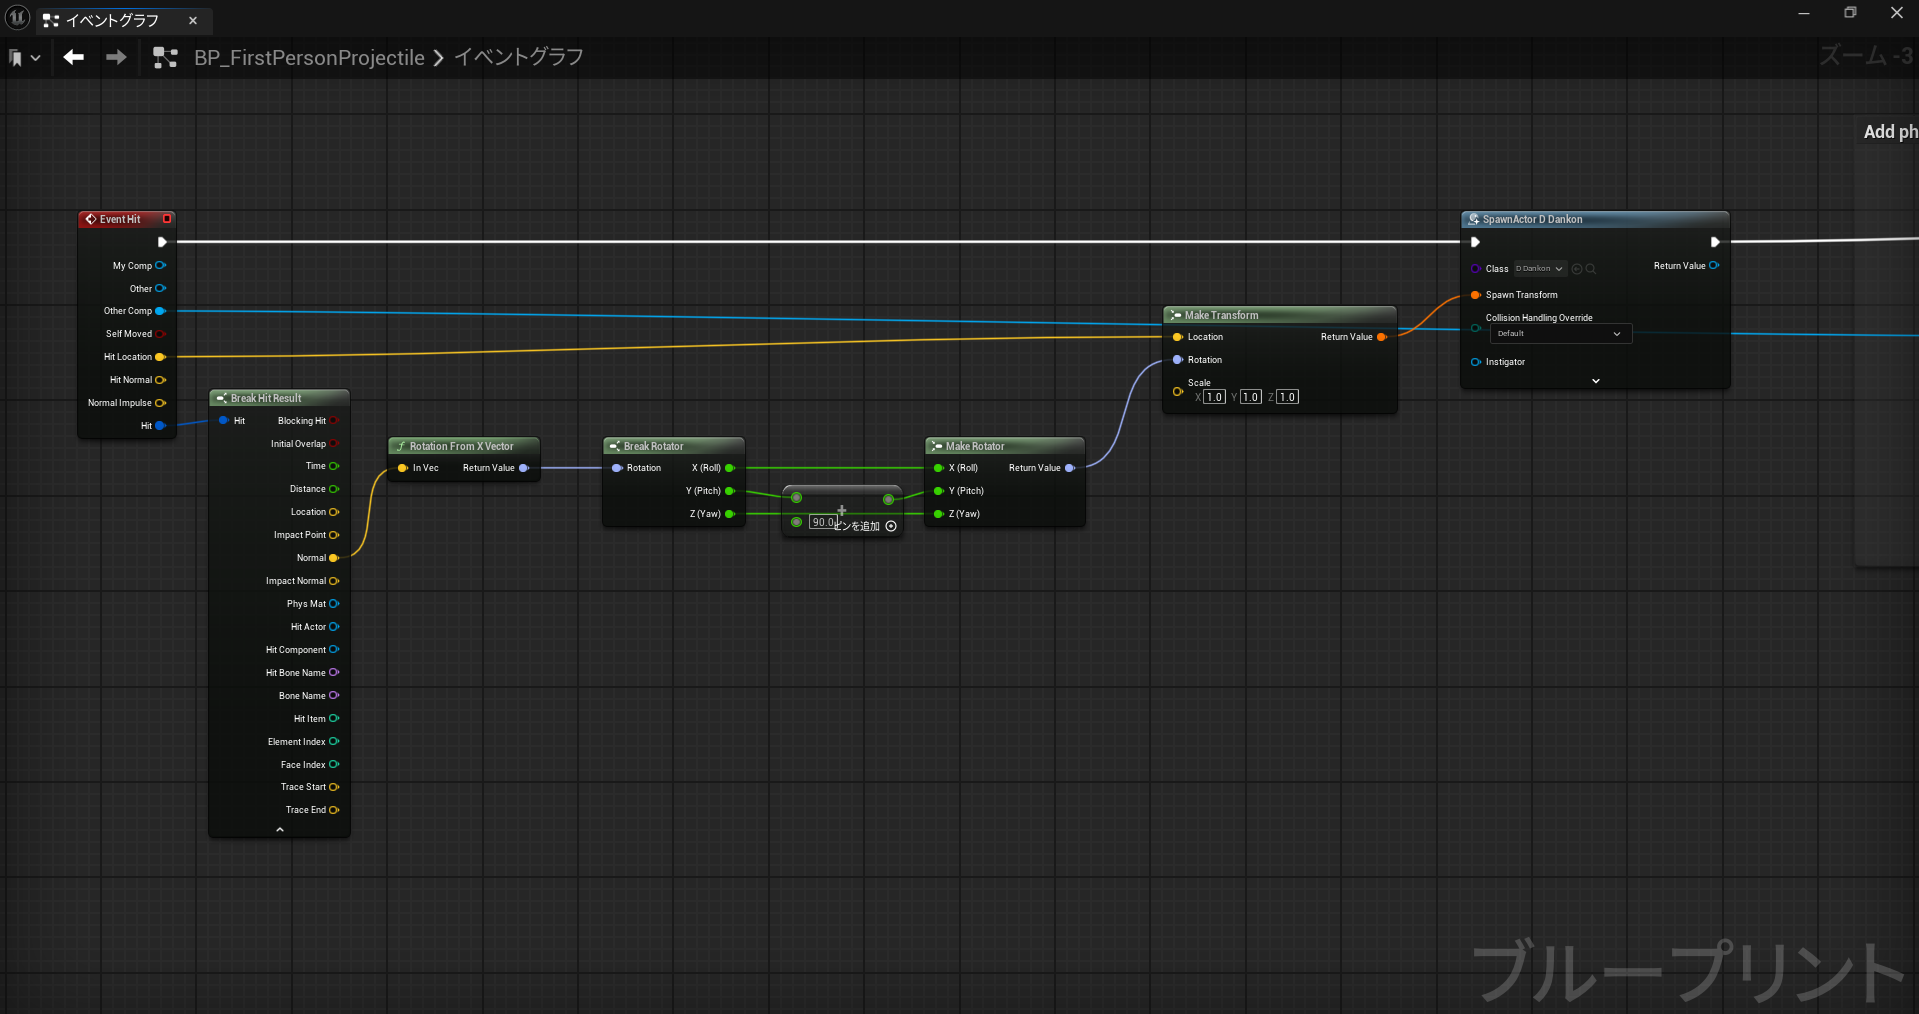Image resolution: width=1919 pixels, height=1014 pixels.
Task: Click the Event Hit exec output pin
Action: [162, 242]
